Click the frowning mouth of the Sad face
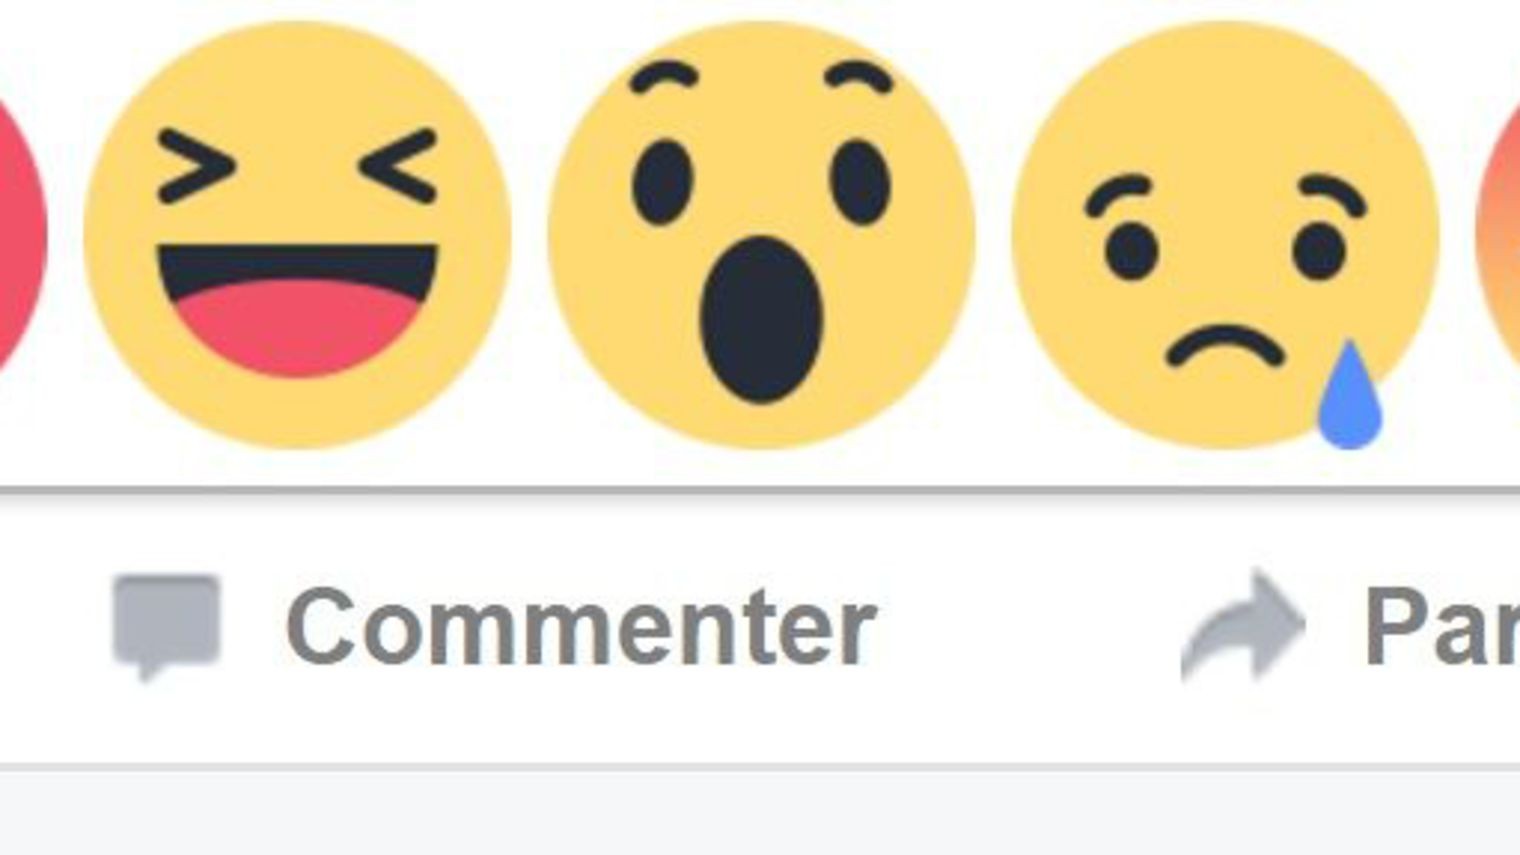Image resolution: width=1520 pixels, height=855 pixels. 1225,347
